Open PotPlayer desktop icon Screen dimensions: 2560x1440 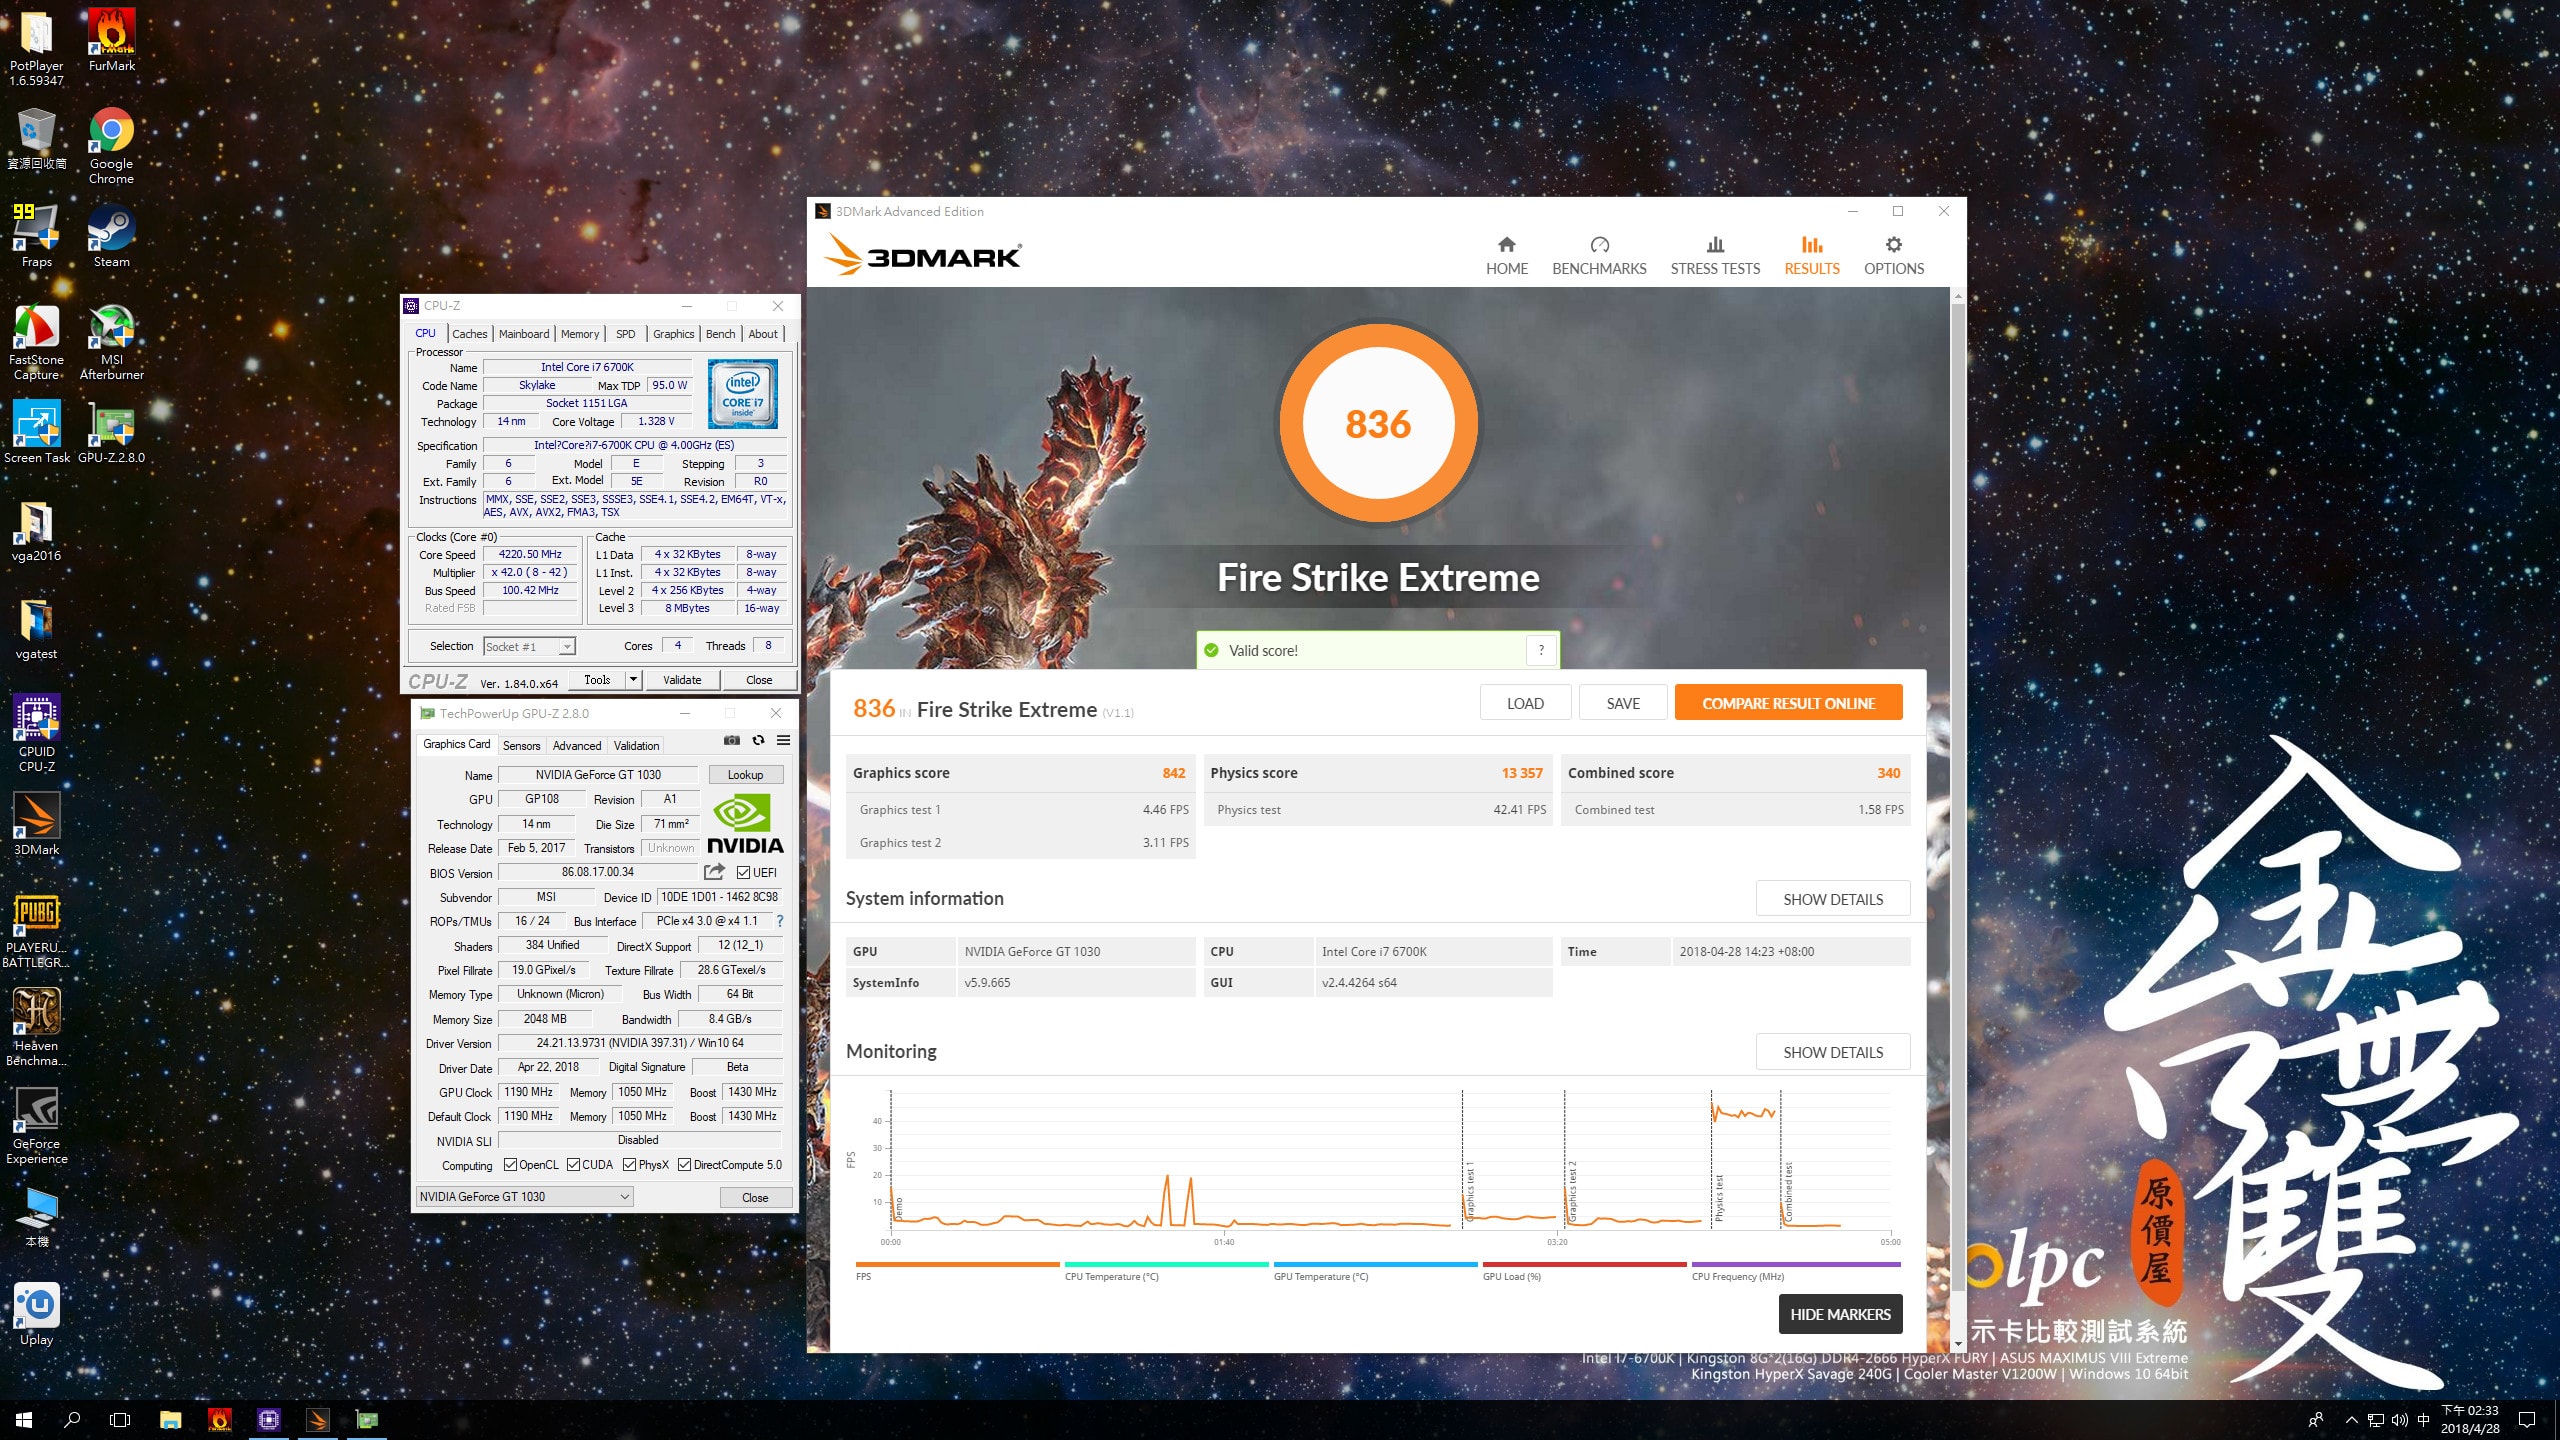(37, 46)
